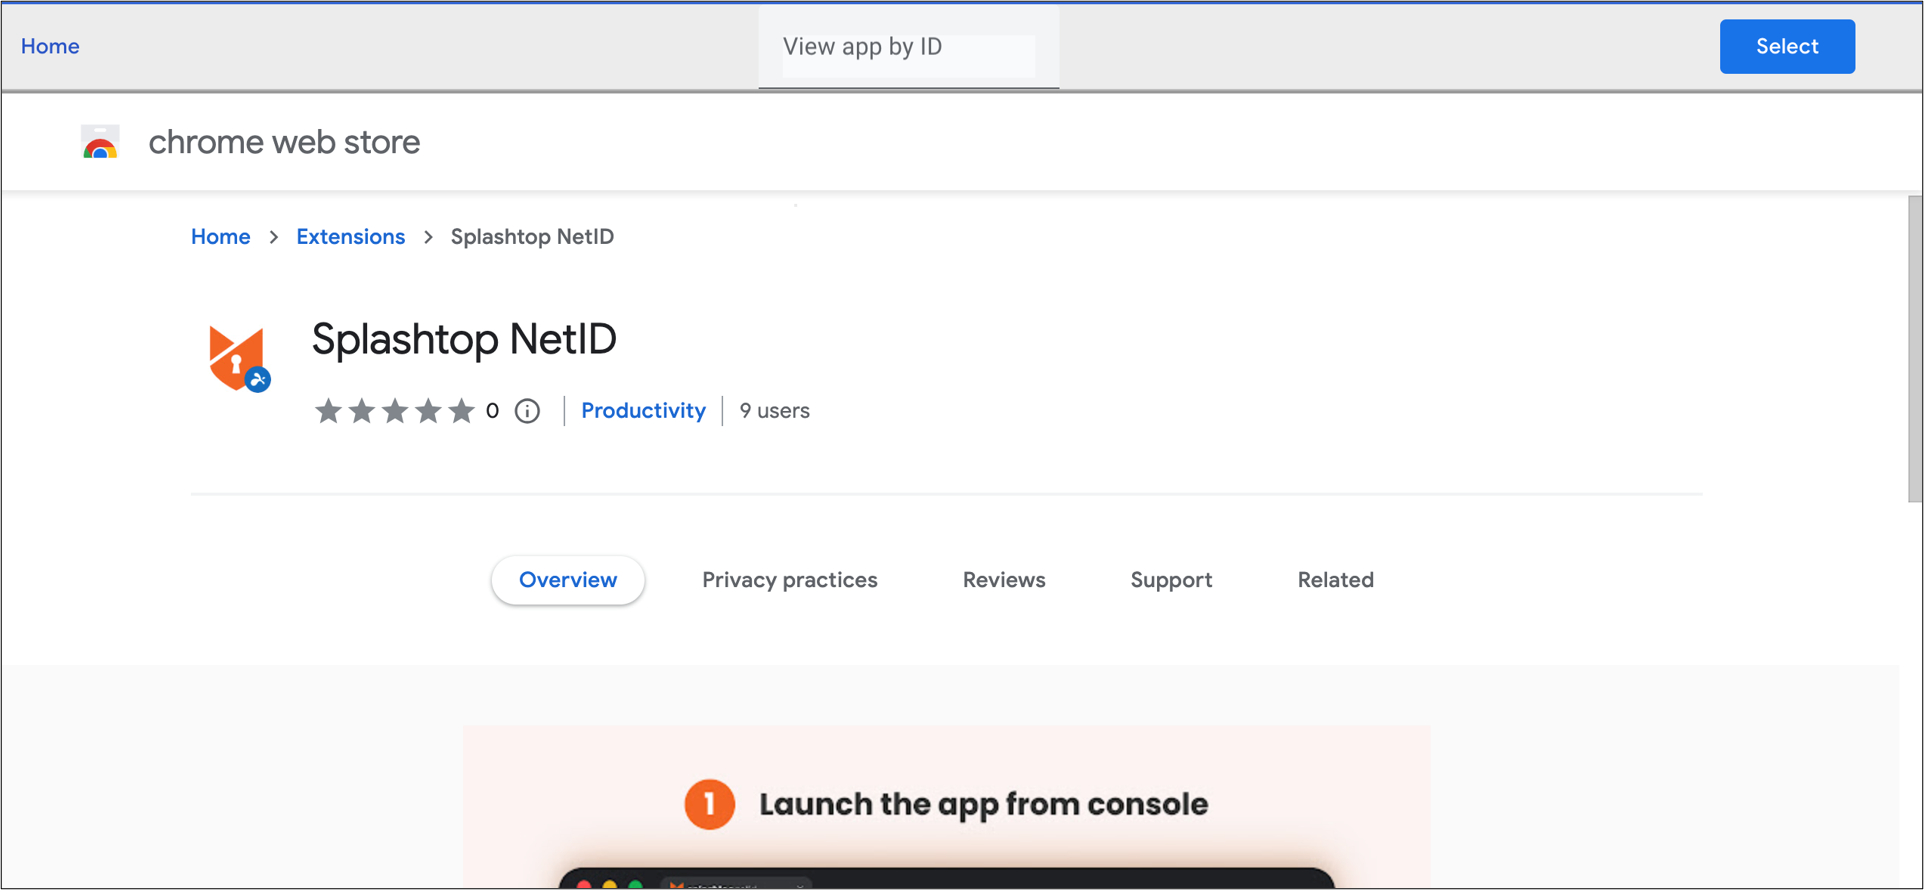Click the Home link in top bar
The width and height of the screenshot is (1924, 890).
click(x=50, y=46)
